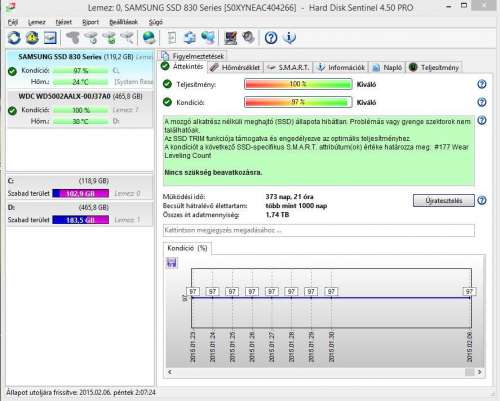
Task: Click green check icon of WDC disk entry
Action: (12, 111)
